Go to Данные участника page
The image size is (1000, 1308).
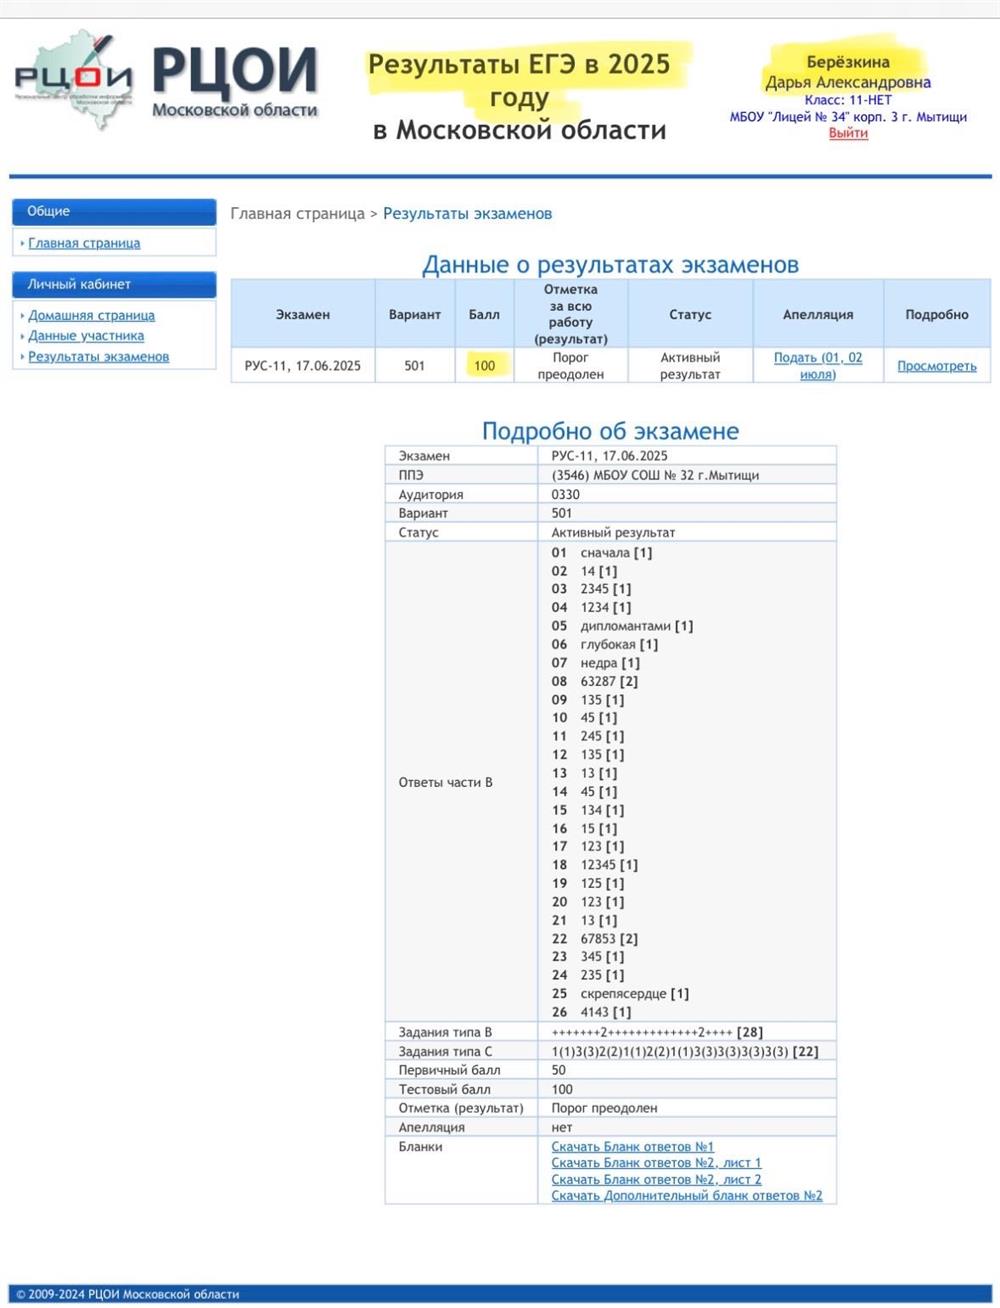click(86, 336)
